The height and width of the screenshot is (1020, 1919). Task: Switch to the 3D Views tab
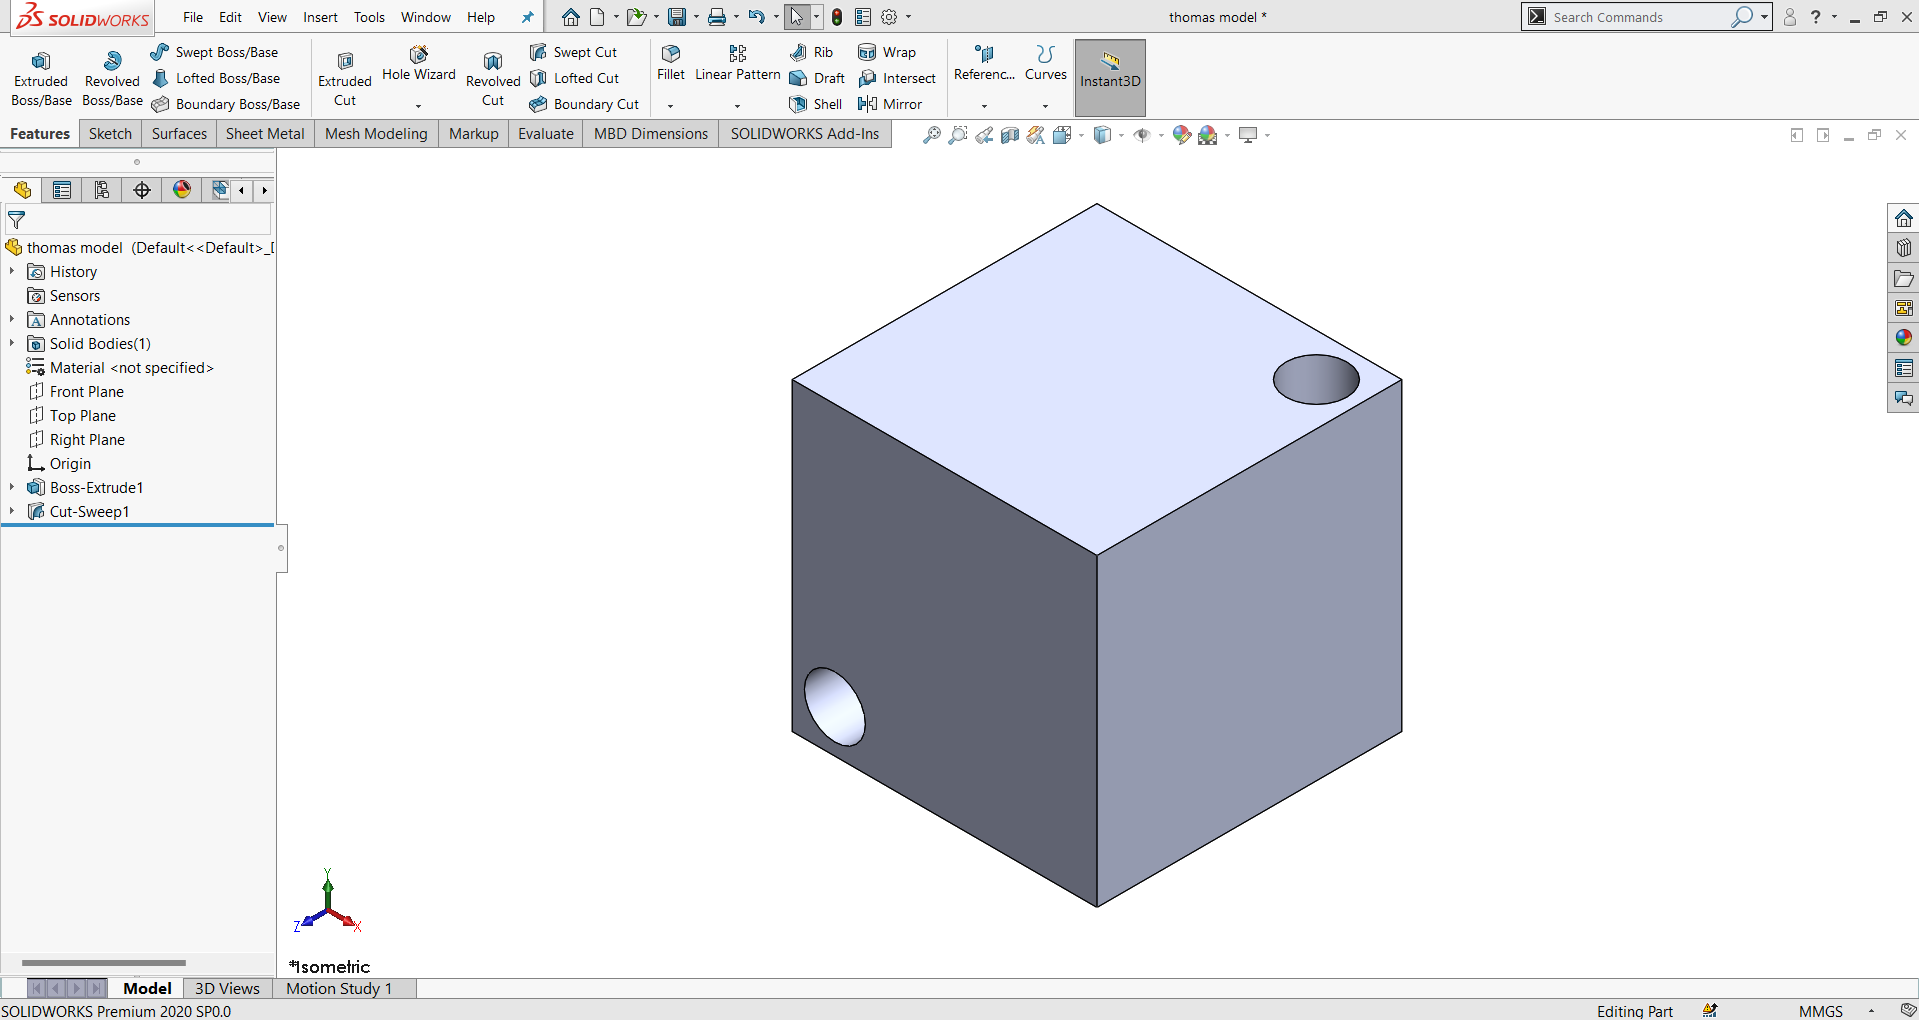coord(227,988)
